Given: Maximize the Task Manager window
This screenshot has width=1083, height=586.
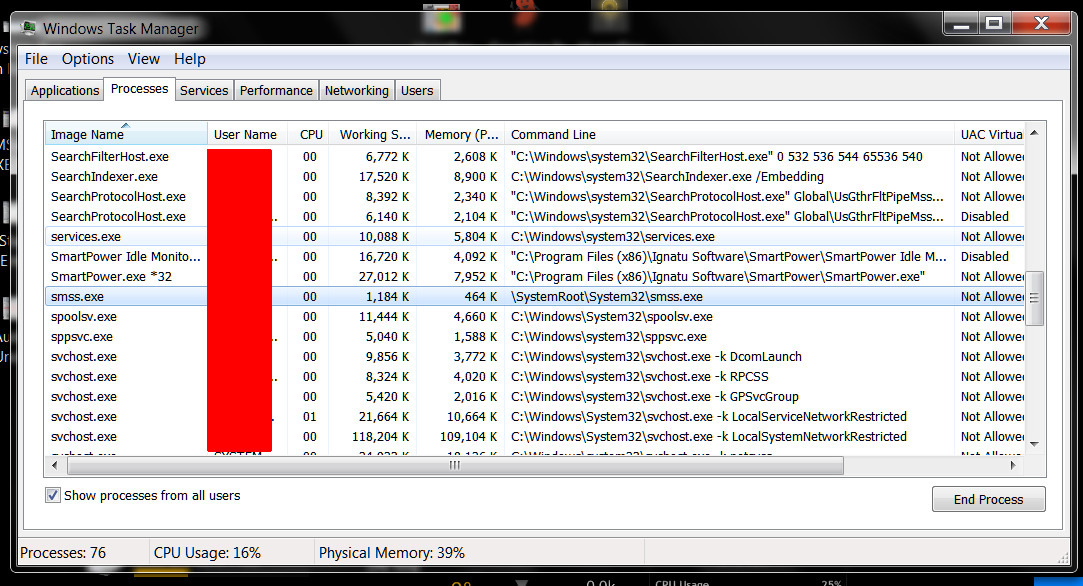Looking at the screenshot, I should (x=994, y=24).
